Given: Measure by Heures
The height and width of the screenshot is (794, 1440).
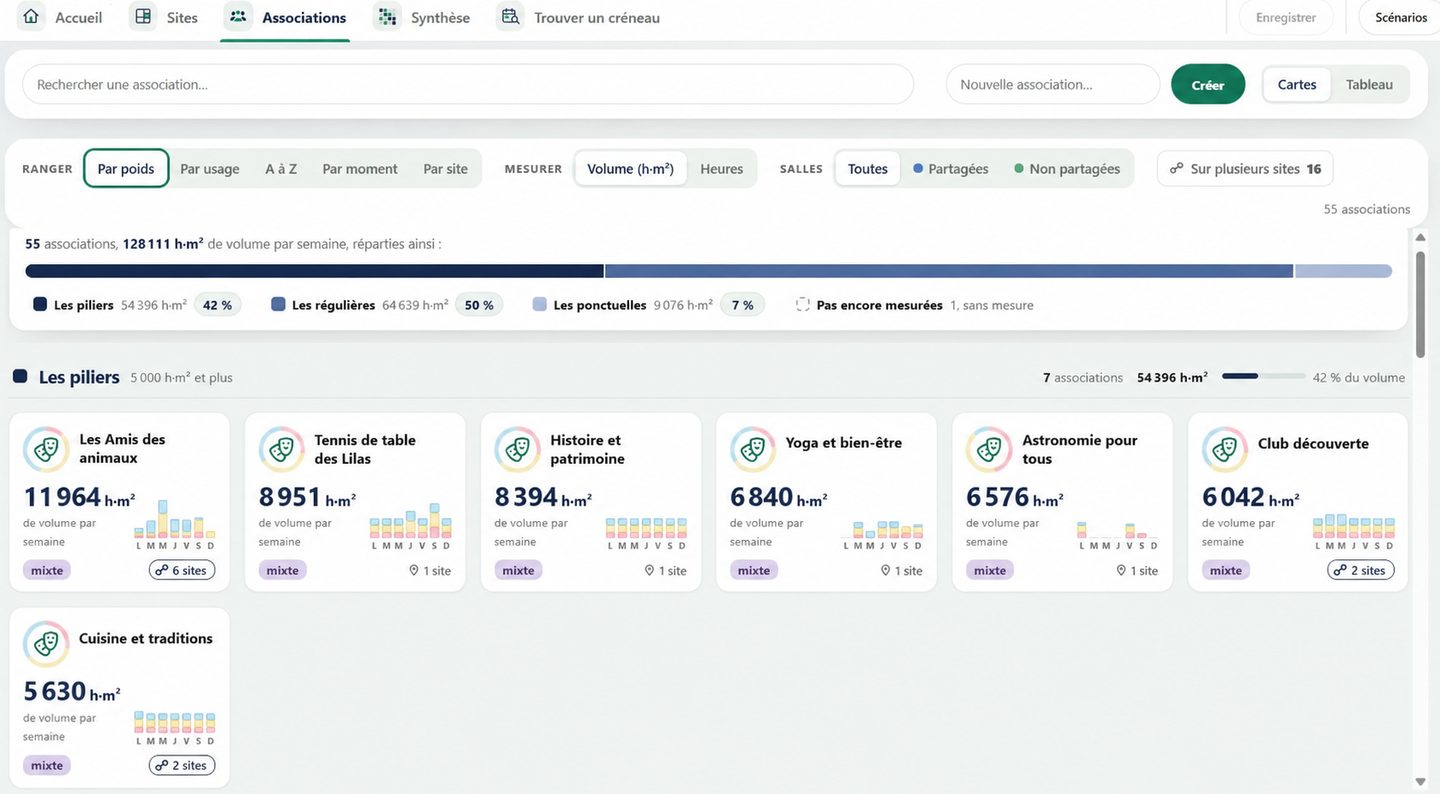Looking at the screenshot, I should point(722,168).
